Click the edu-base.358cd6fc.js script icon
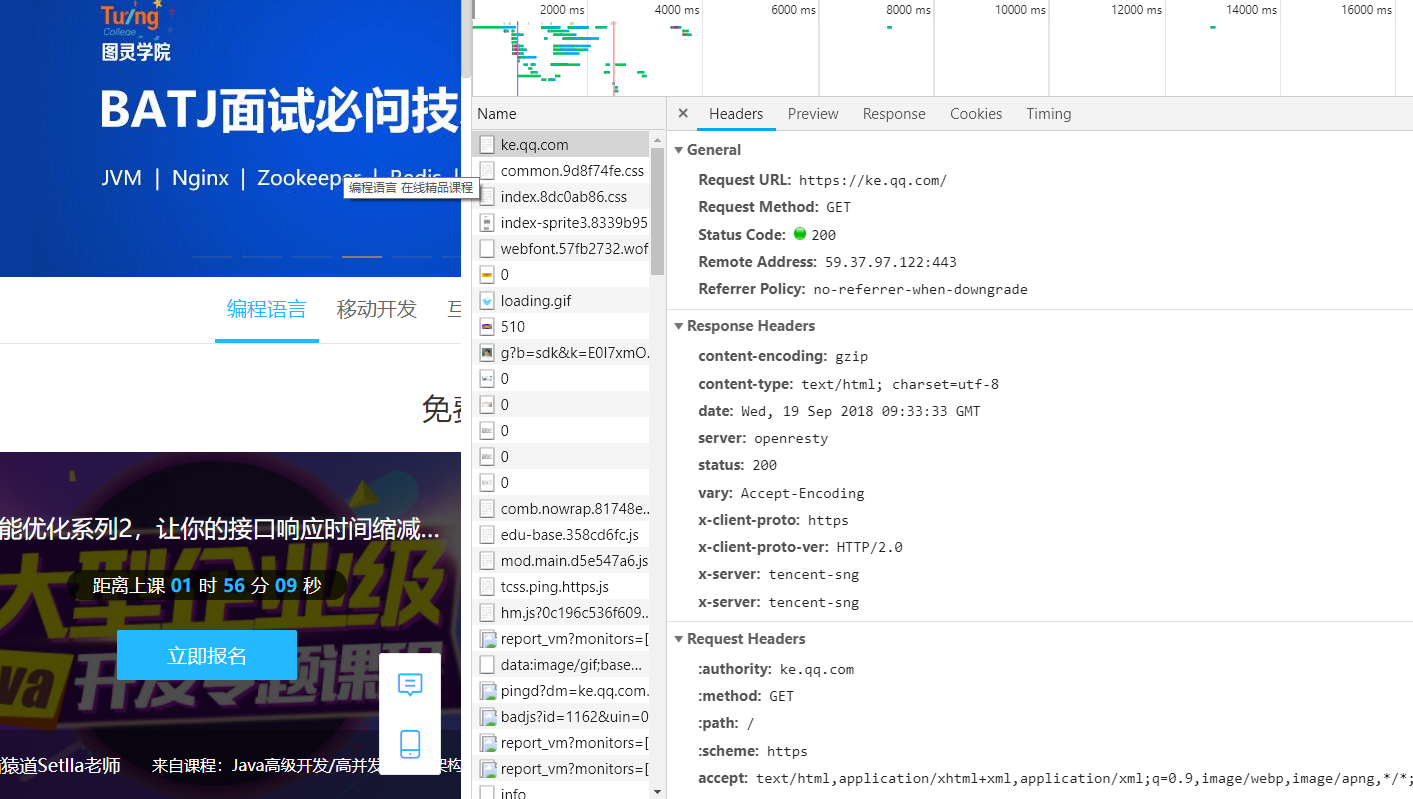 point(487,535)
